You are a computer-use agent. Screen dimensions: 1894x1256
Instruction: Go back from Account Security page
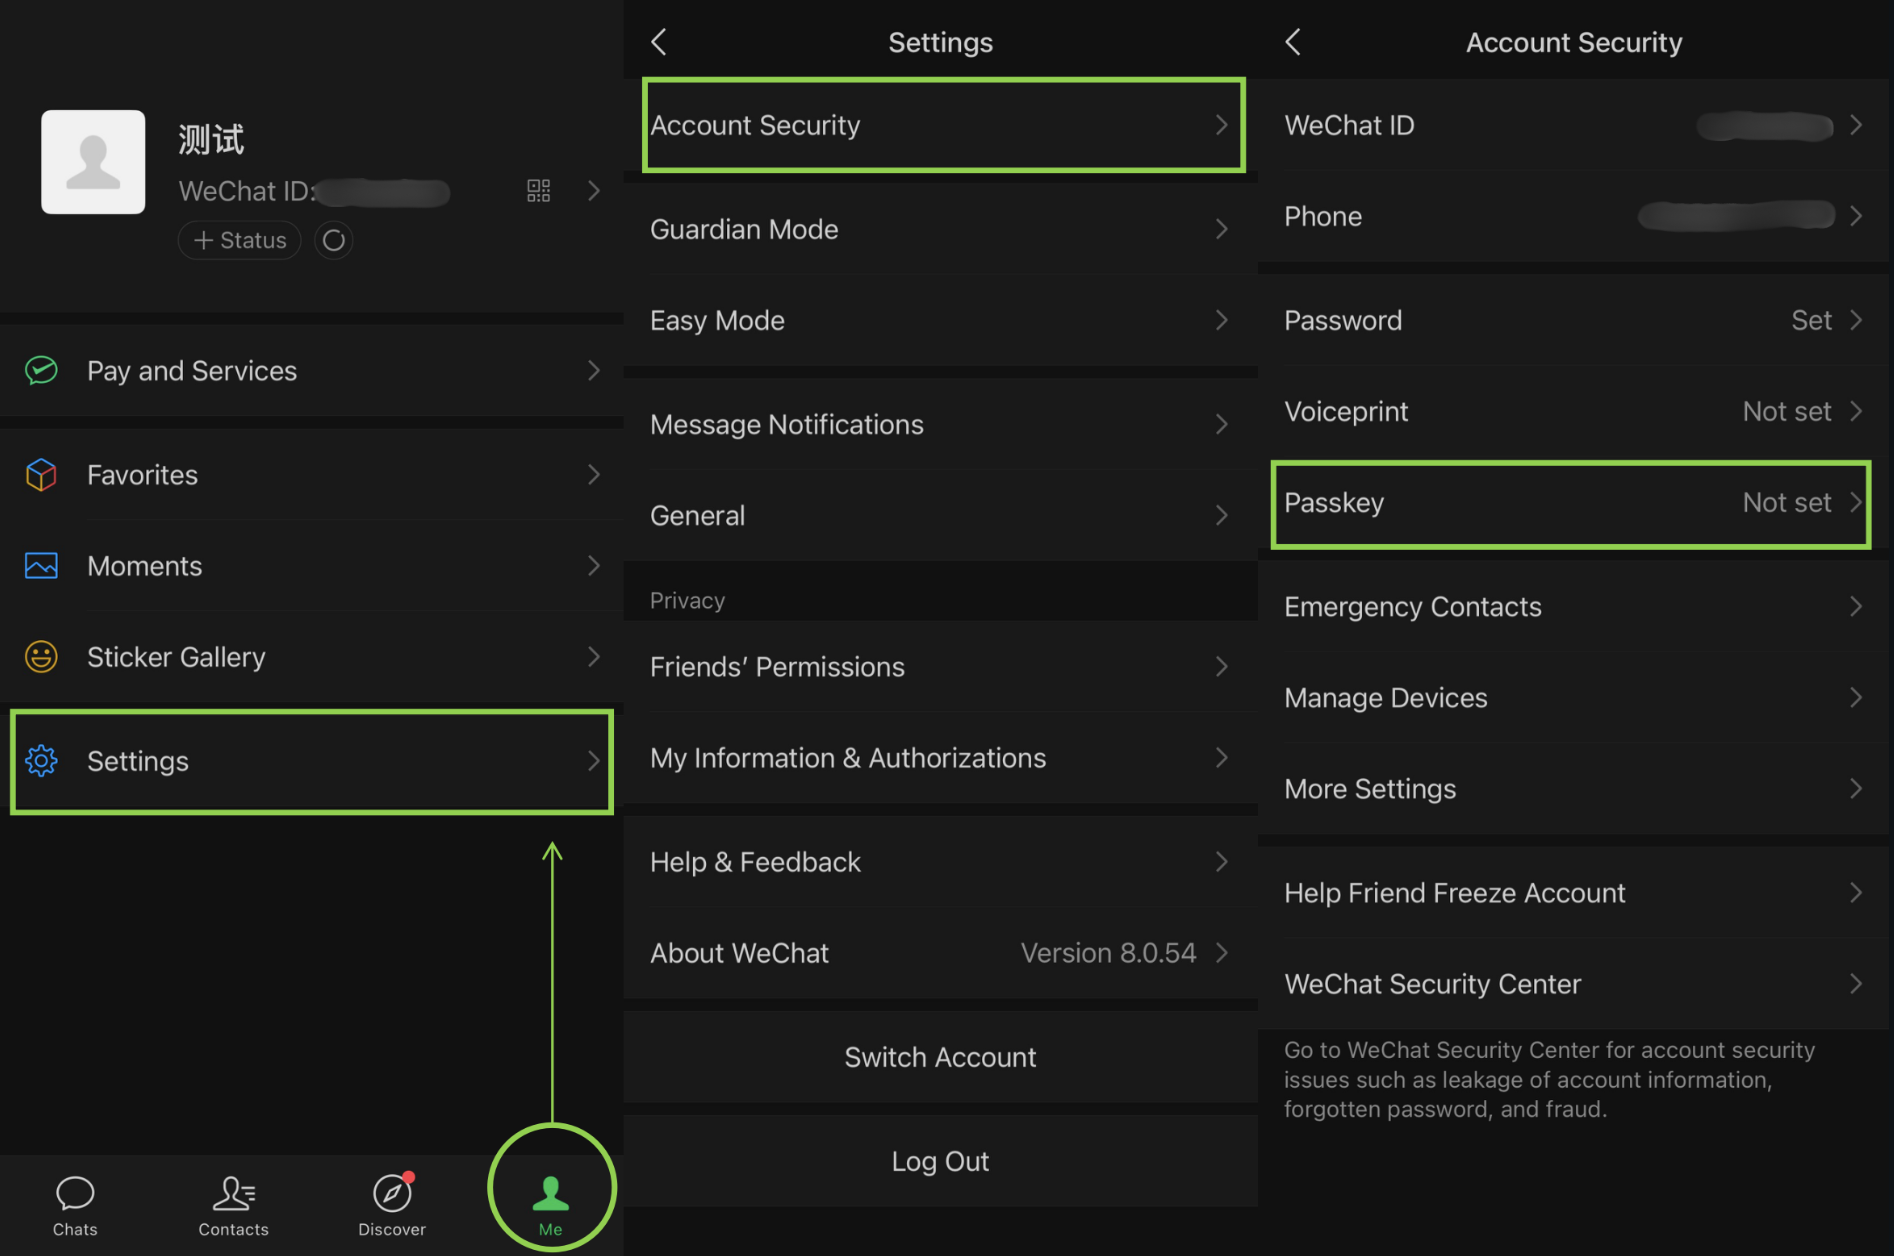coord(1292,42)
